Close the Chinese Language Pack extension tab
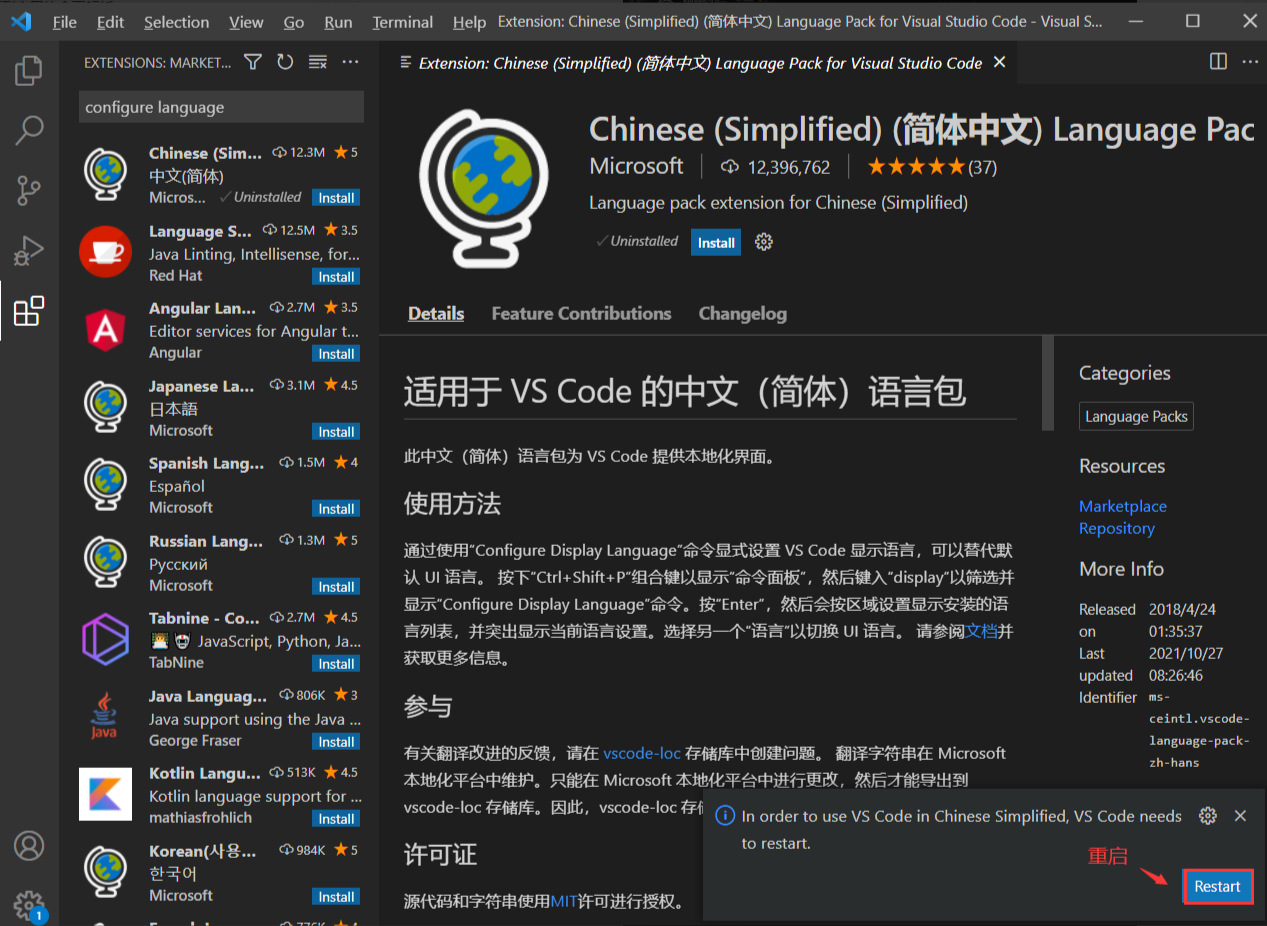 click(x=999, y=62)
